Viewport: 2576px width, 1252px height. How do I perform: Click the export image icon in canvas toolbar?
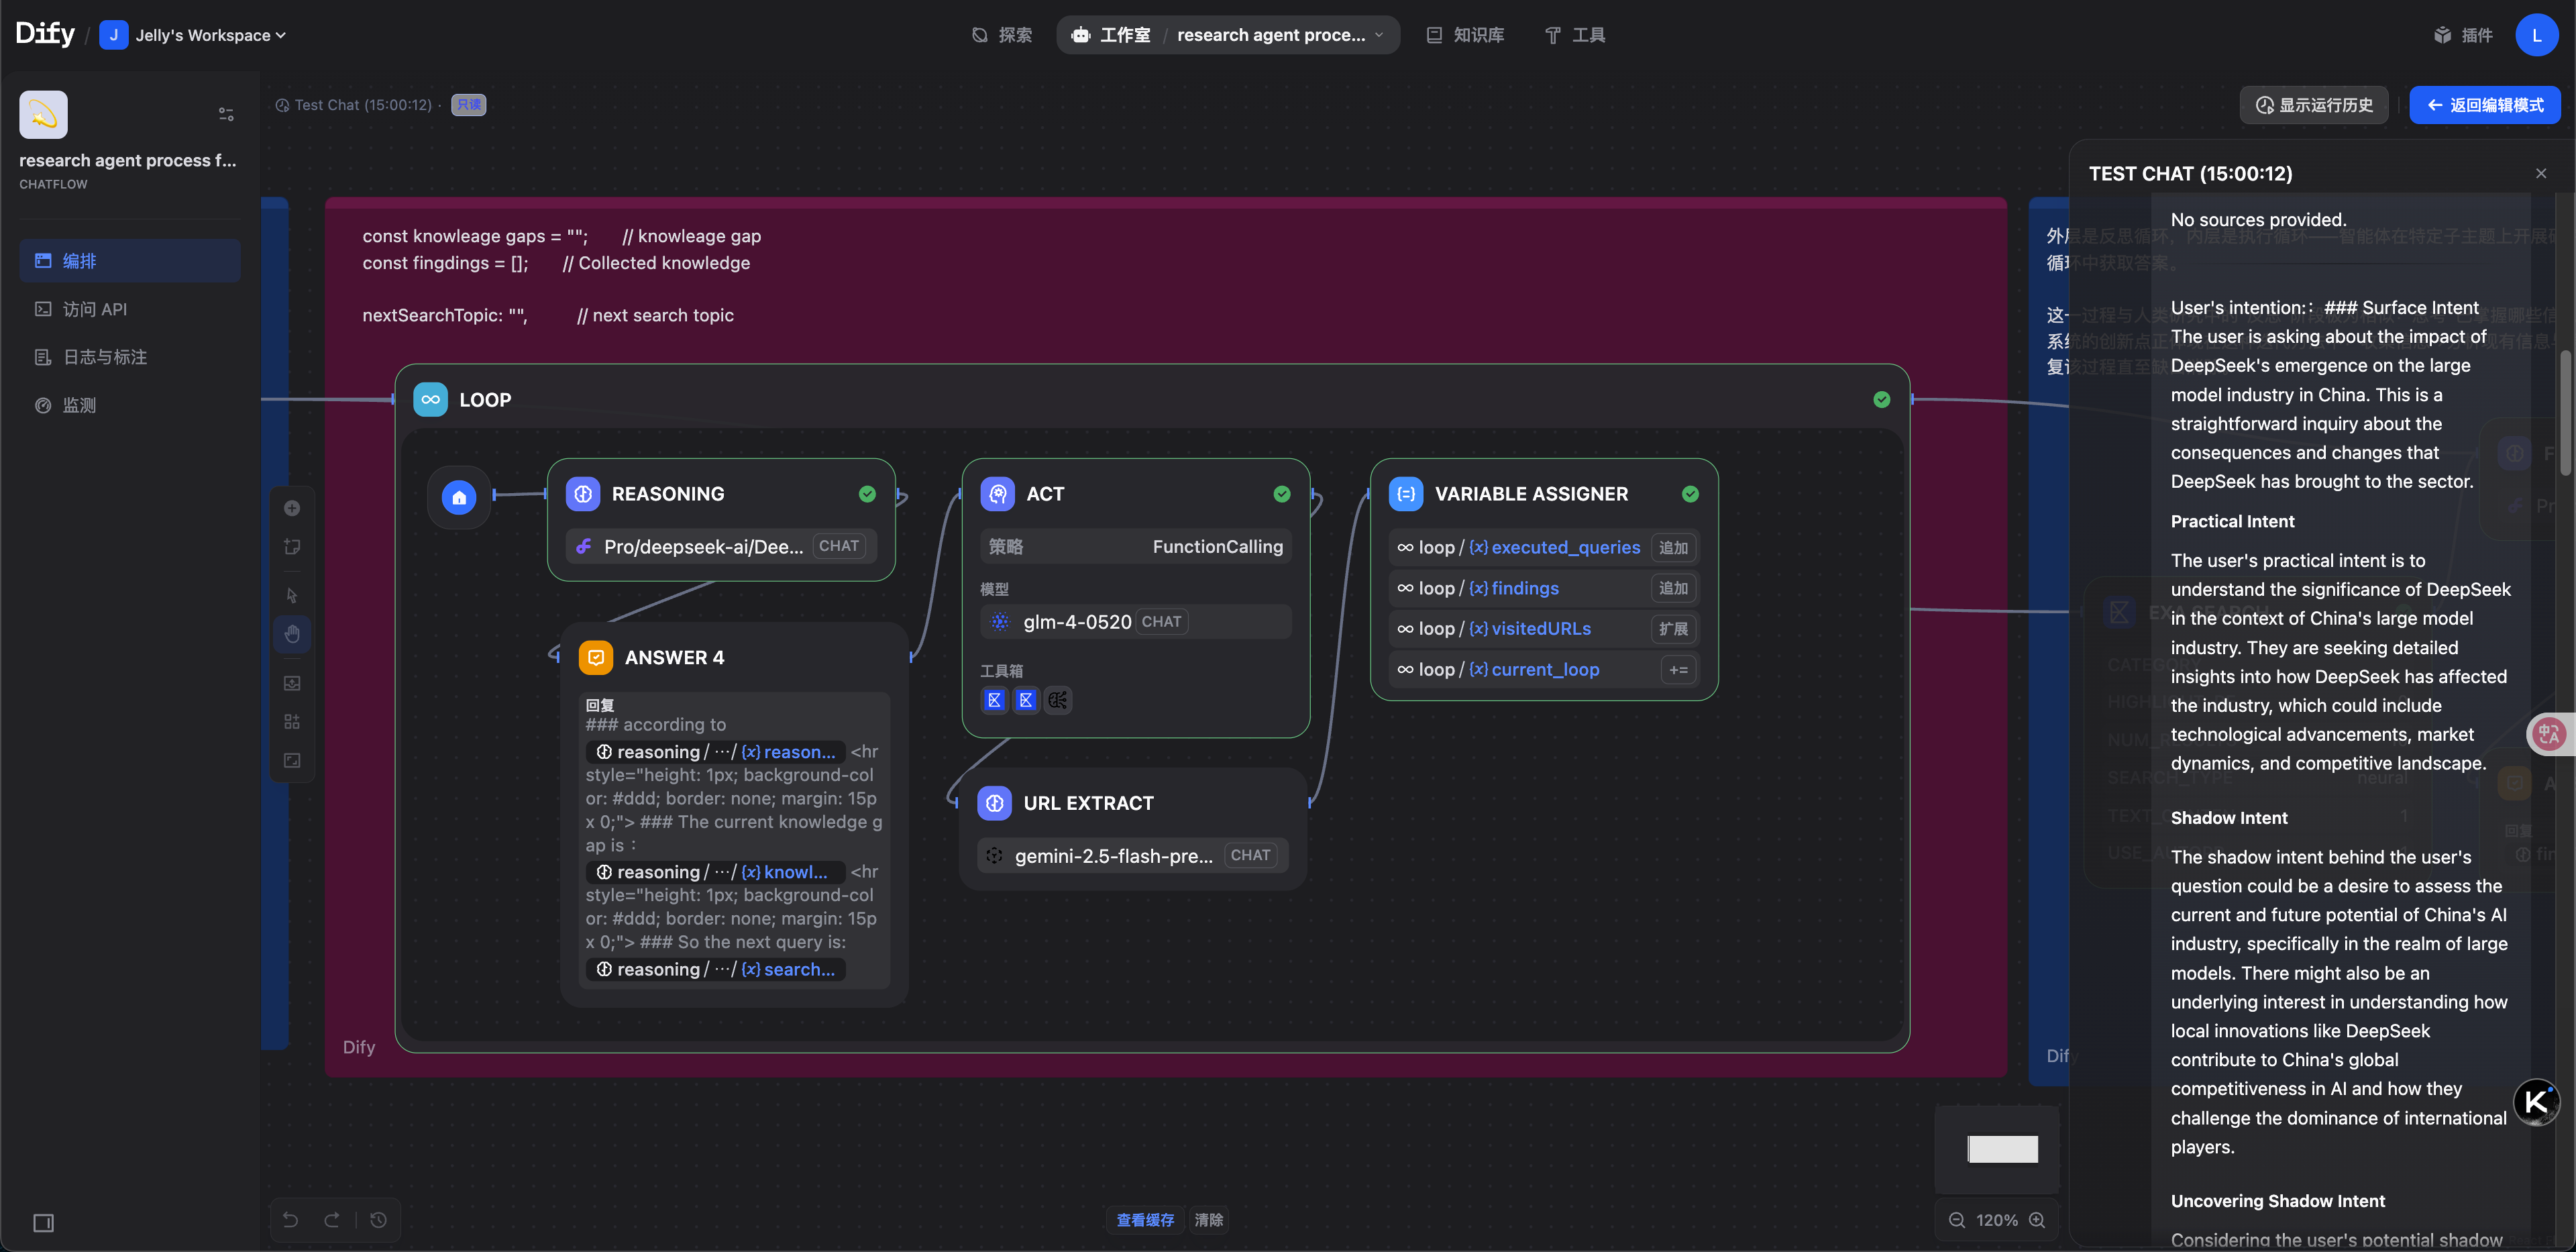point(292,683)
